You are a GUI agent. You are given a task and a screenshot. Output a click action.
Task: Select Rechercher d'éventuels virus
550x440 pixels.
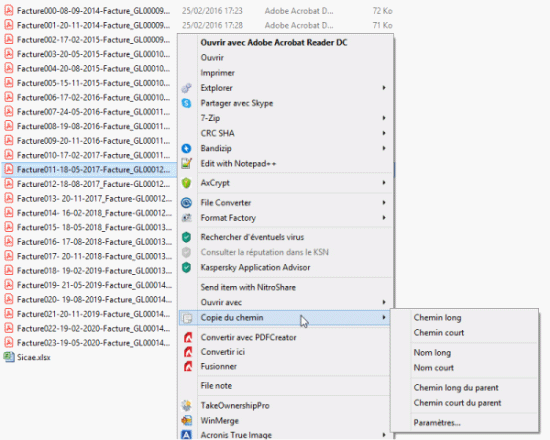[x=252, y=237]
